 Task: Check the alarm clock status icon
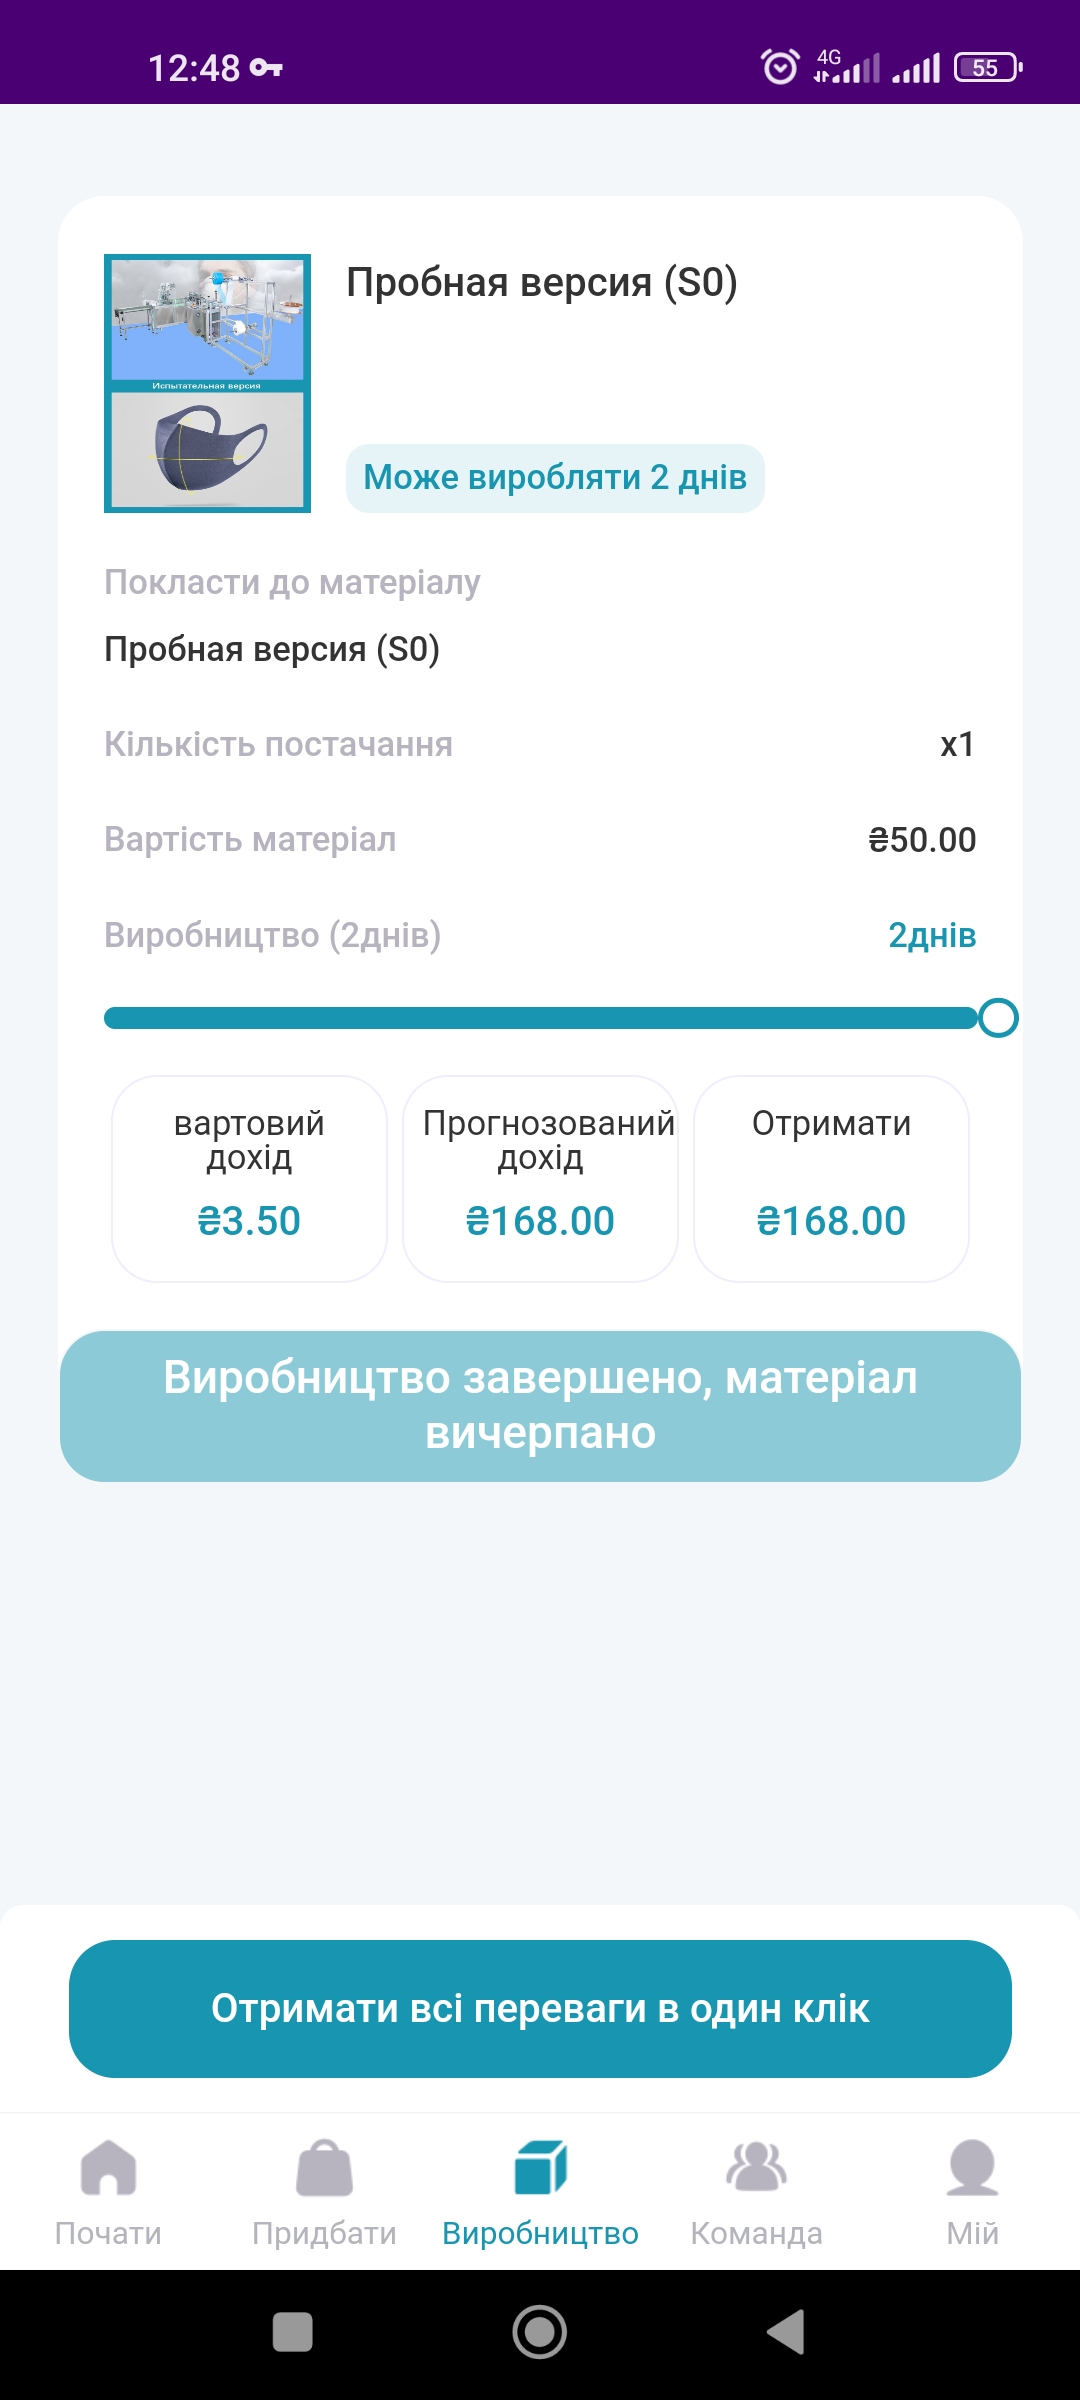pyautogui.click(x=780, y=67)
